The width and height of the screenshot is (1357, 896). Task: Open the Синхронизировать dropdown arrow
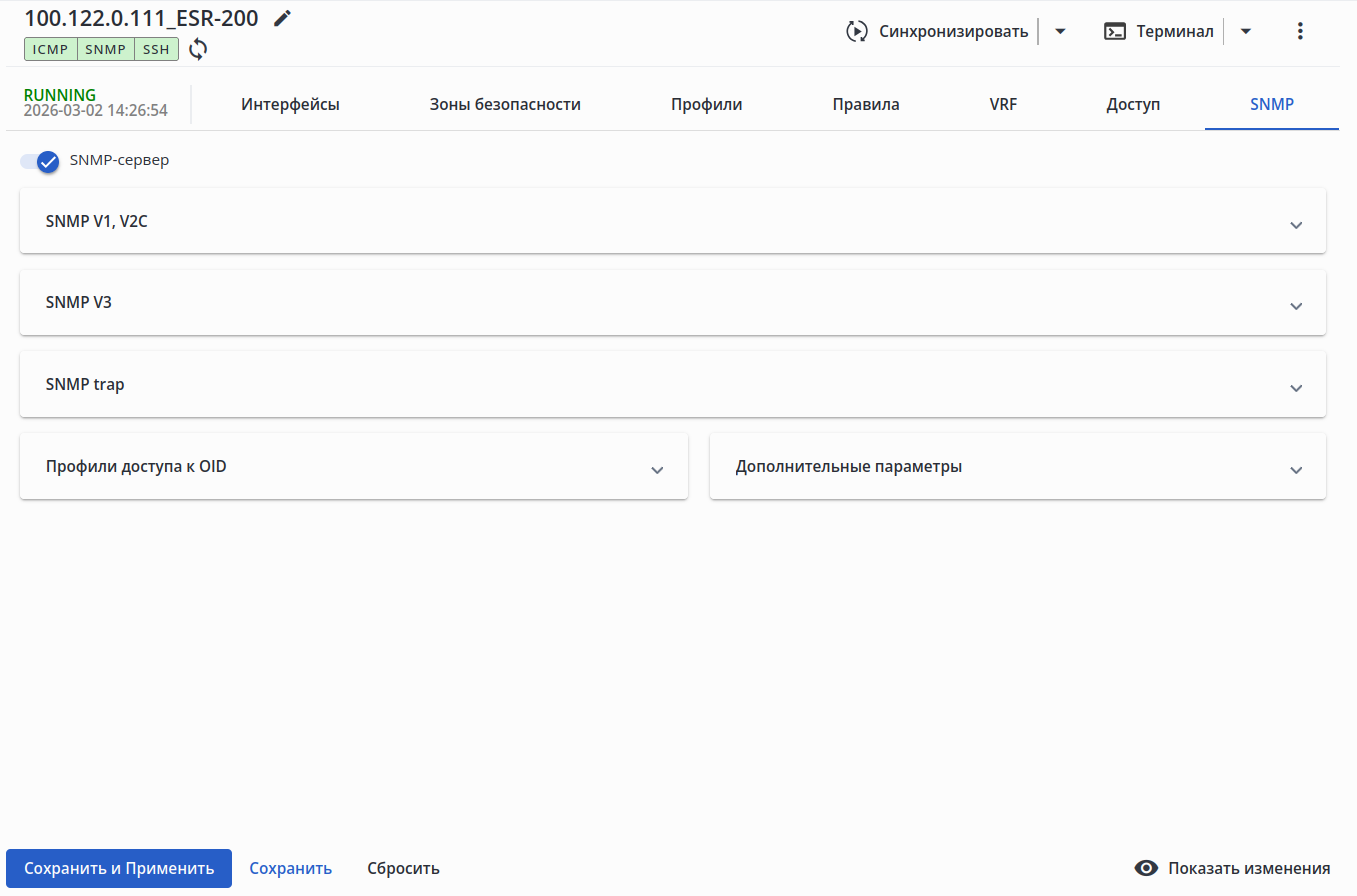pyautogui.click(x=1061, y=31)
